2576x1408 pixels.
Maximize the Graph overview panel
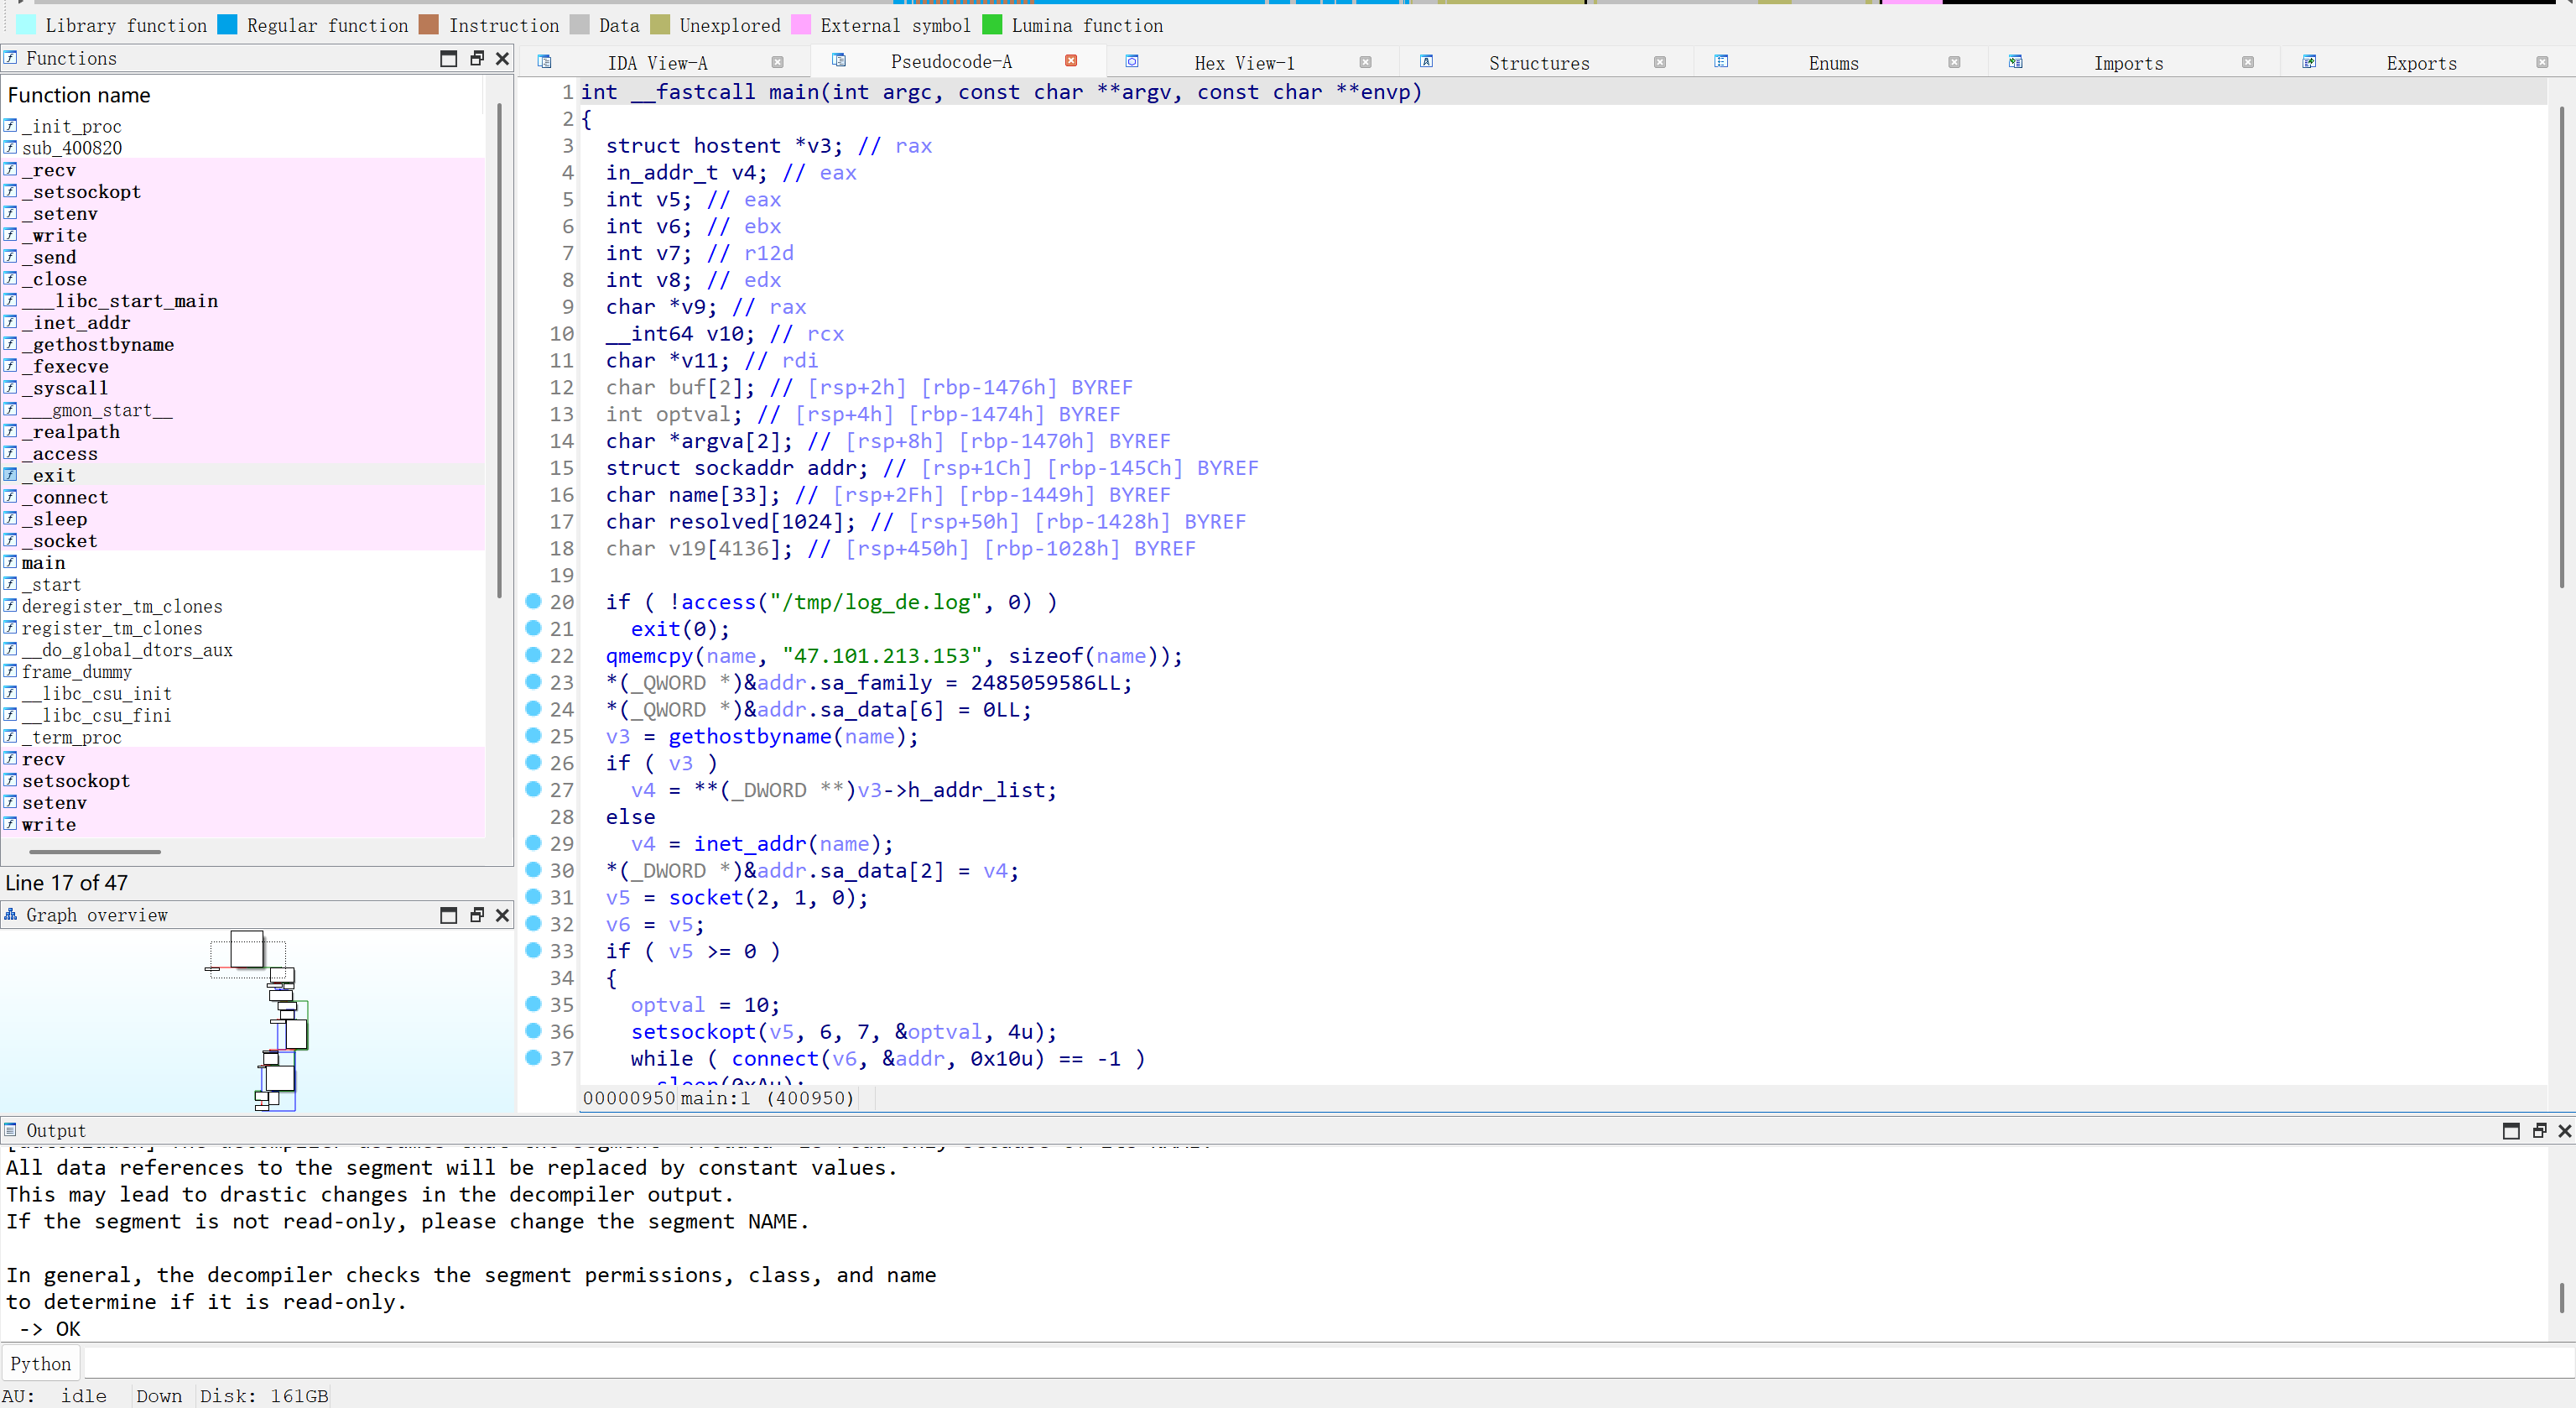449,915
